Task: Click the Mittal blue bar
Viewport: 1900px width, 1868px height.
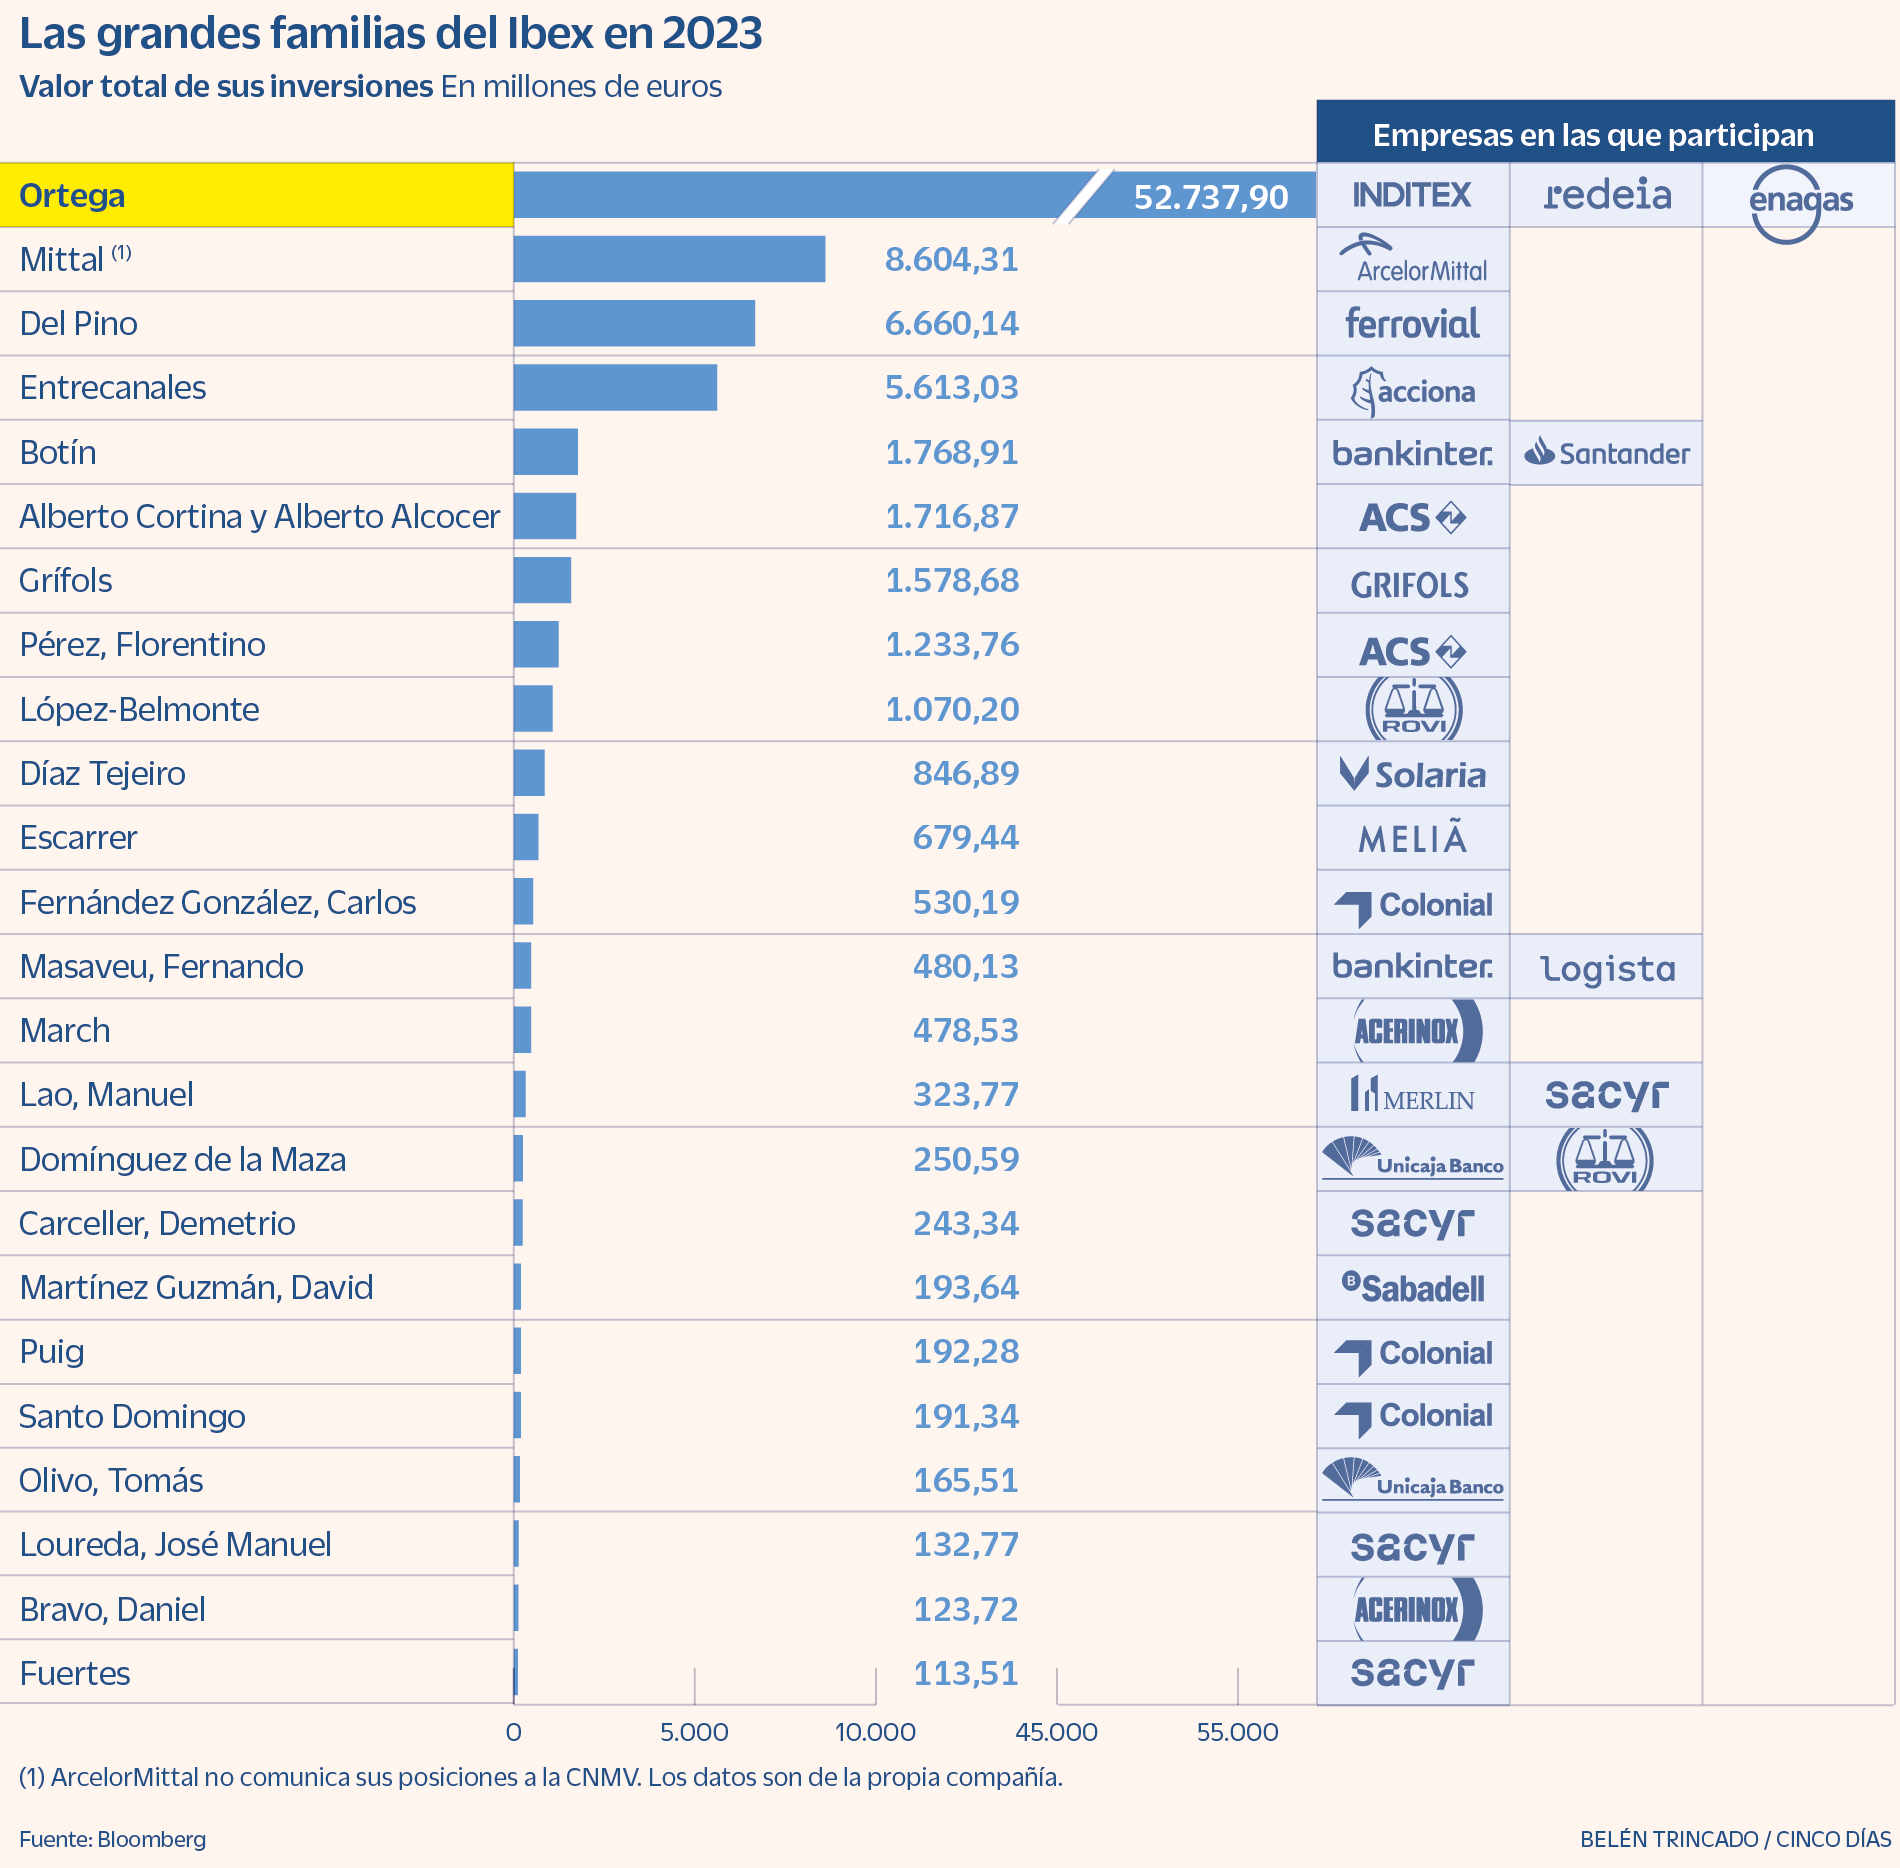Action: tap(668, 260)
